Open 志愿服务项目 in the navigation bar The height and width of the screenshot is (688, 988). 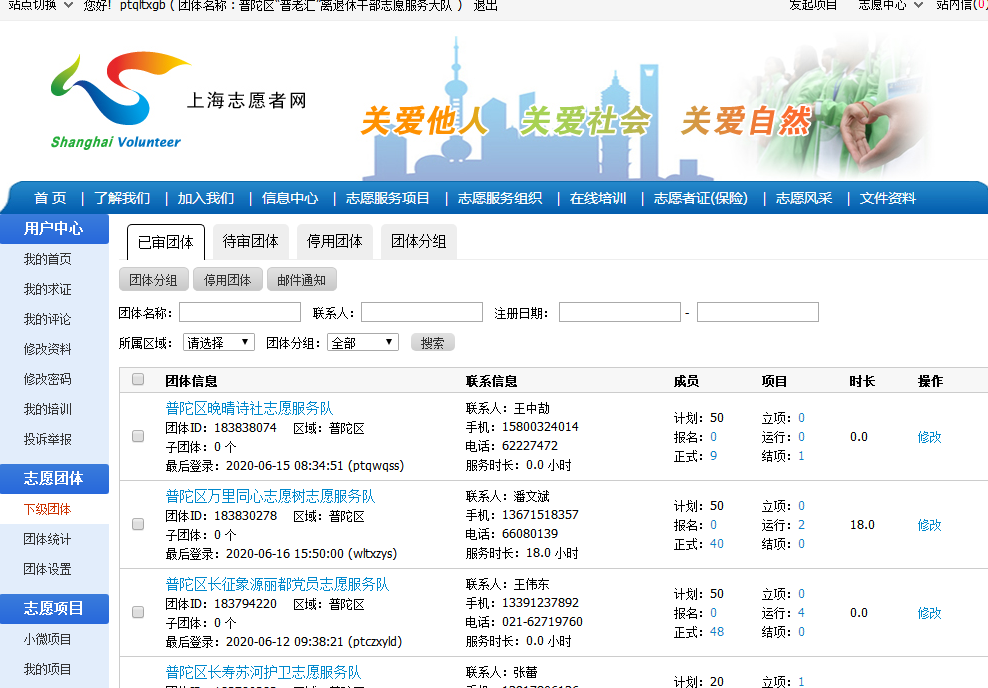click(x=387, y=198)
